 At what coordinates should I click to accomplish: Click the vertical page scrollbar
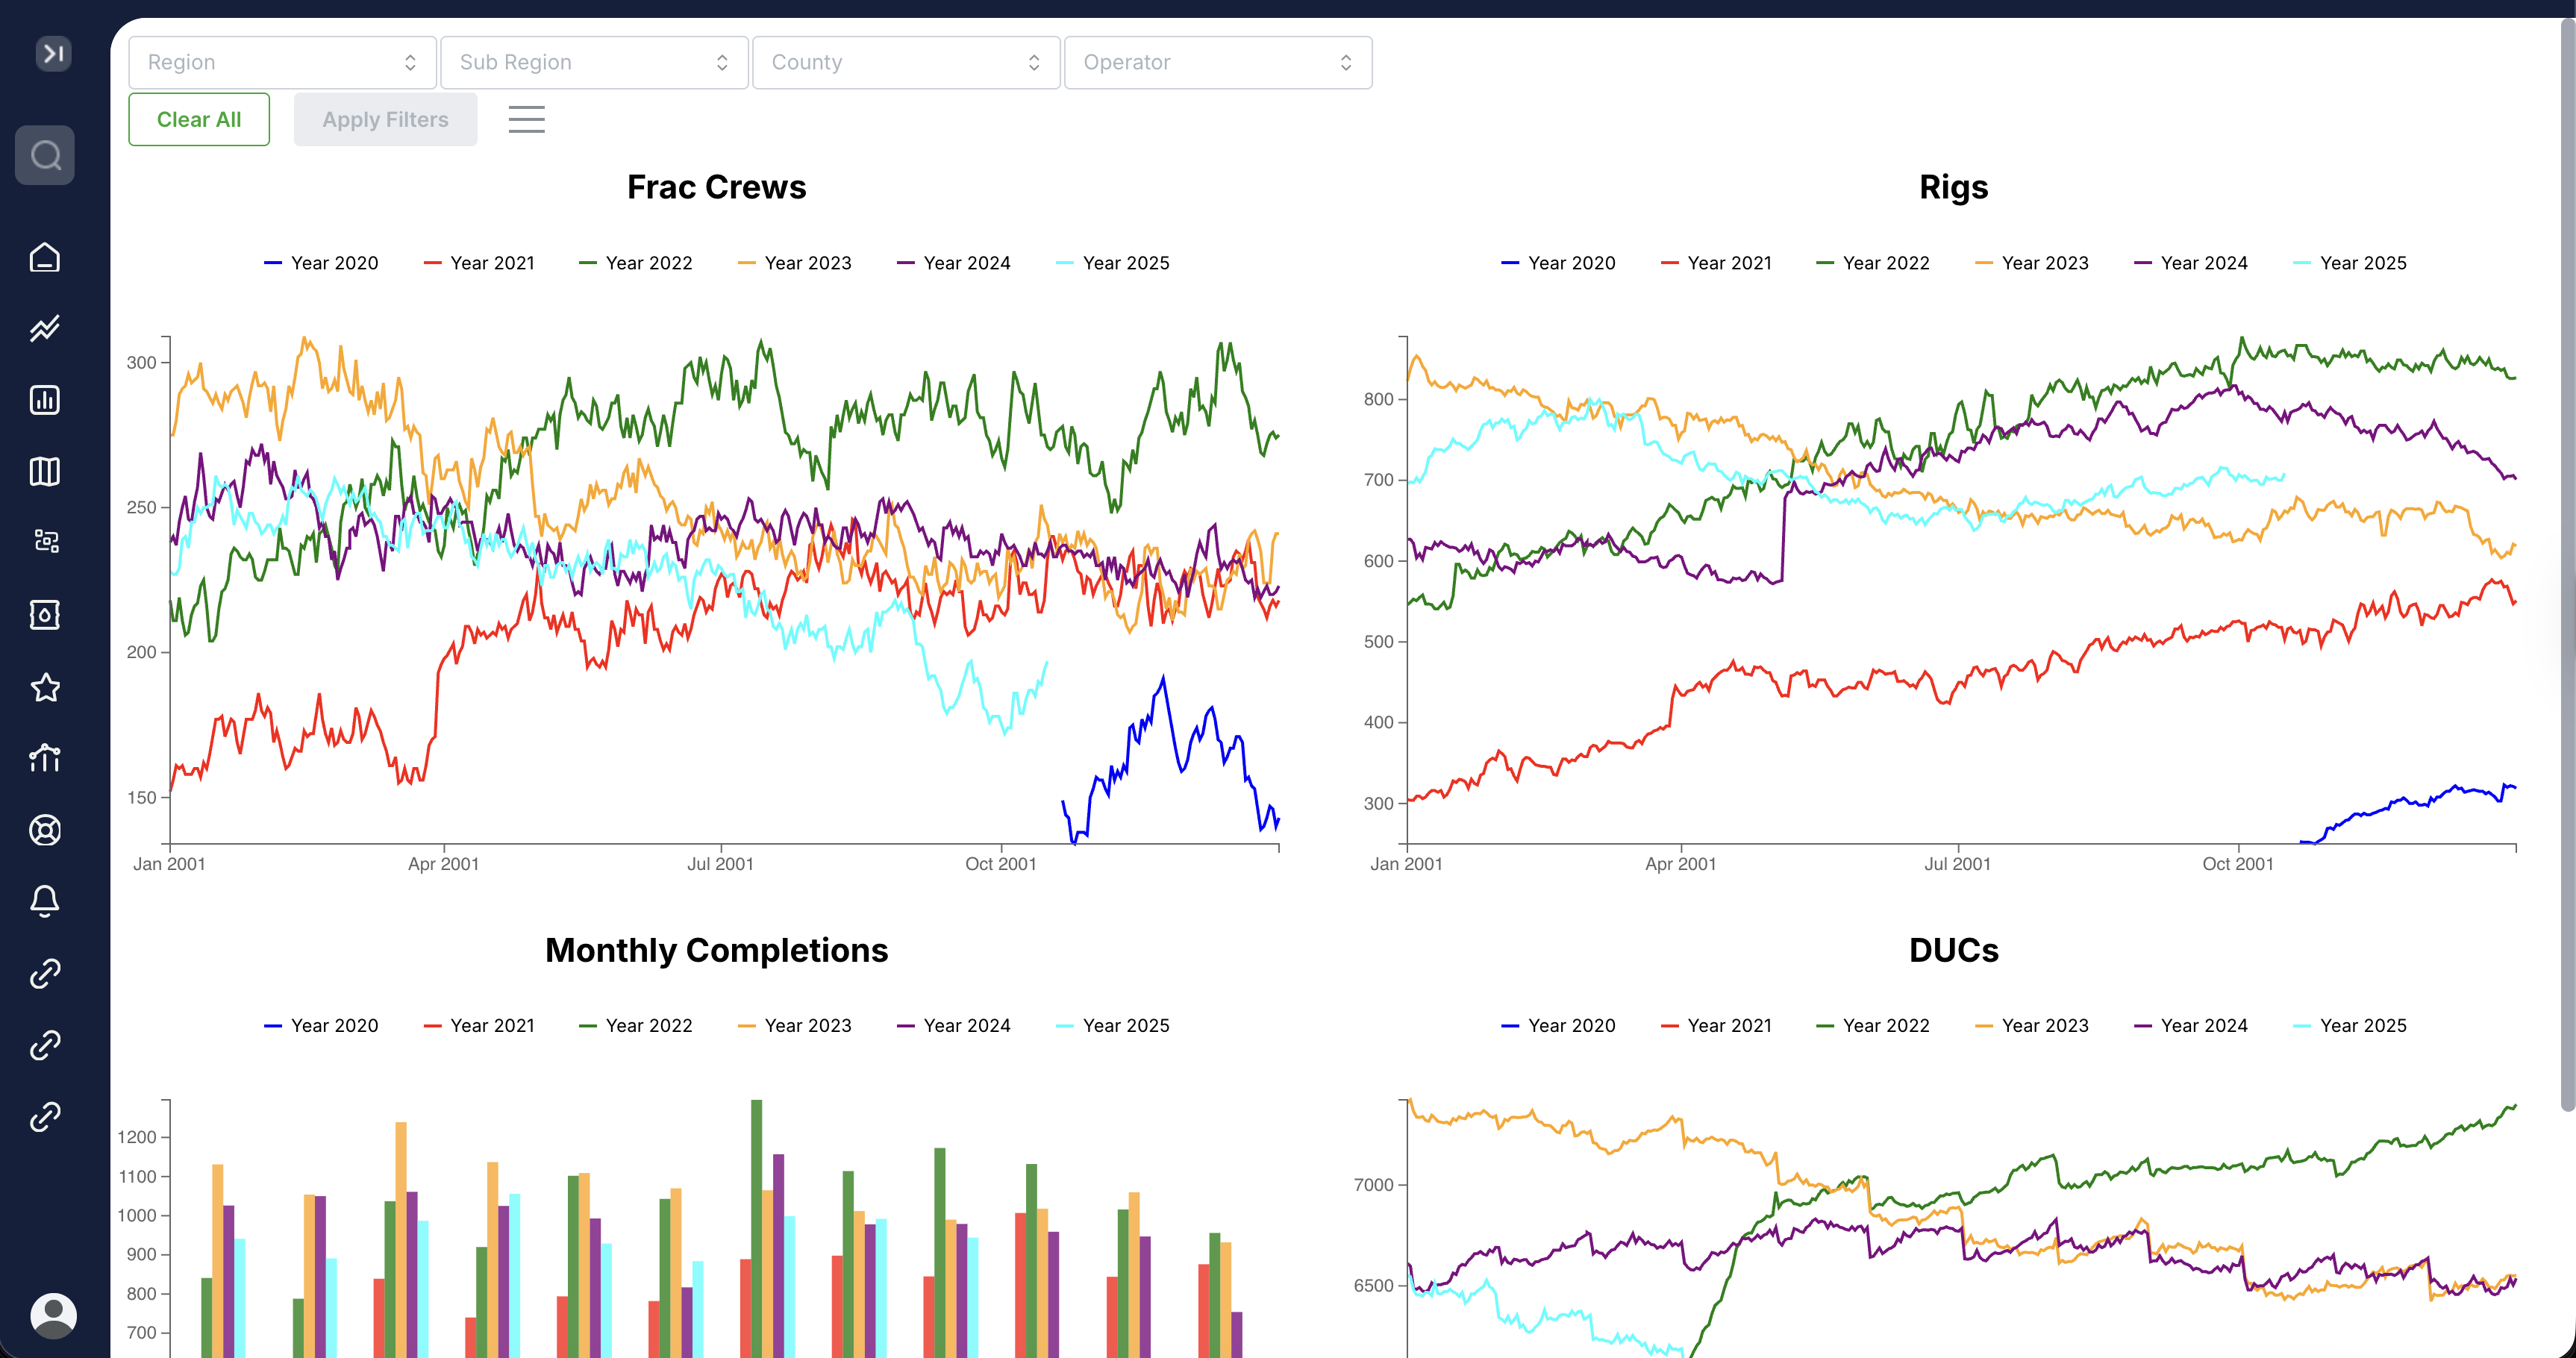2566,560
